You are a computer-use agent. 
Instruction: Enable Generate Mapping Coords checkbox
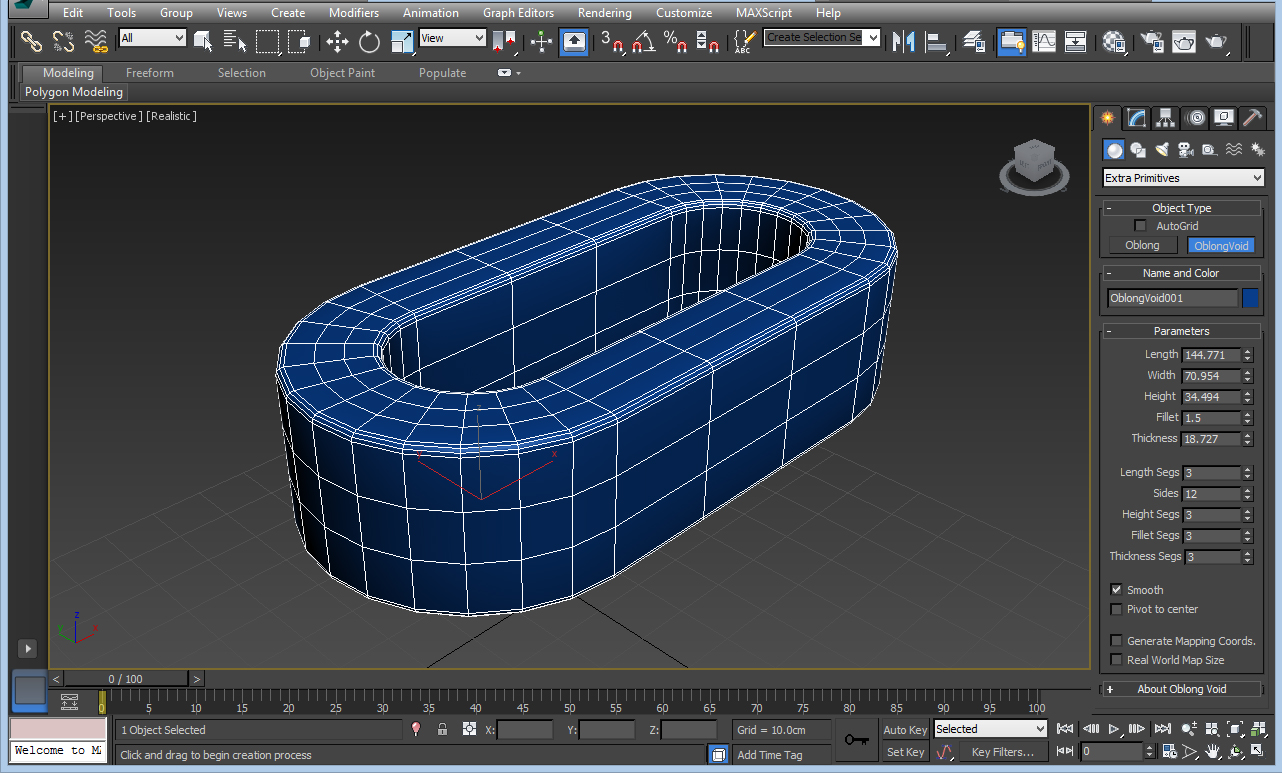(x=1116, y=641)
